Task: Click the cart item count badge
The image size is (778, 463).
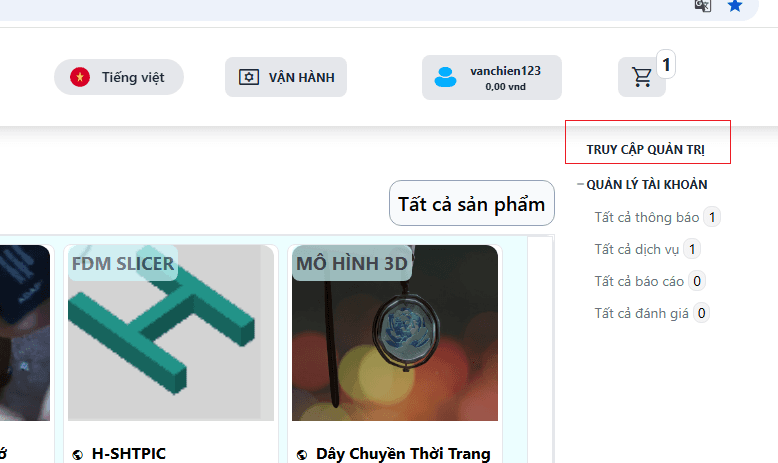Action: click(667, 65)
